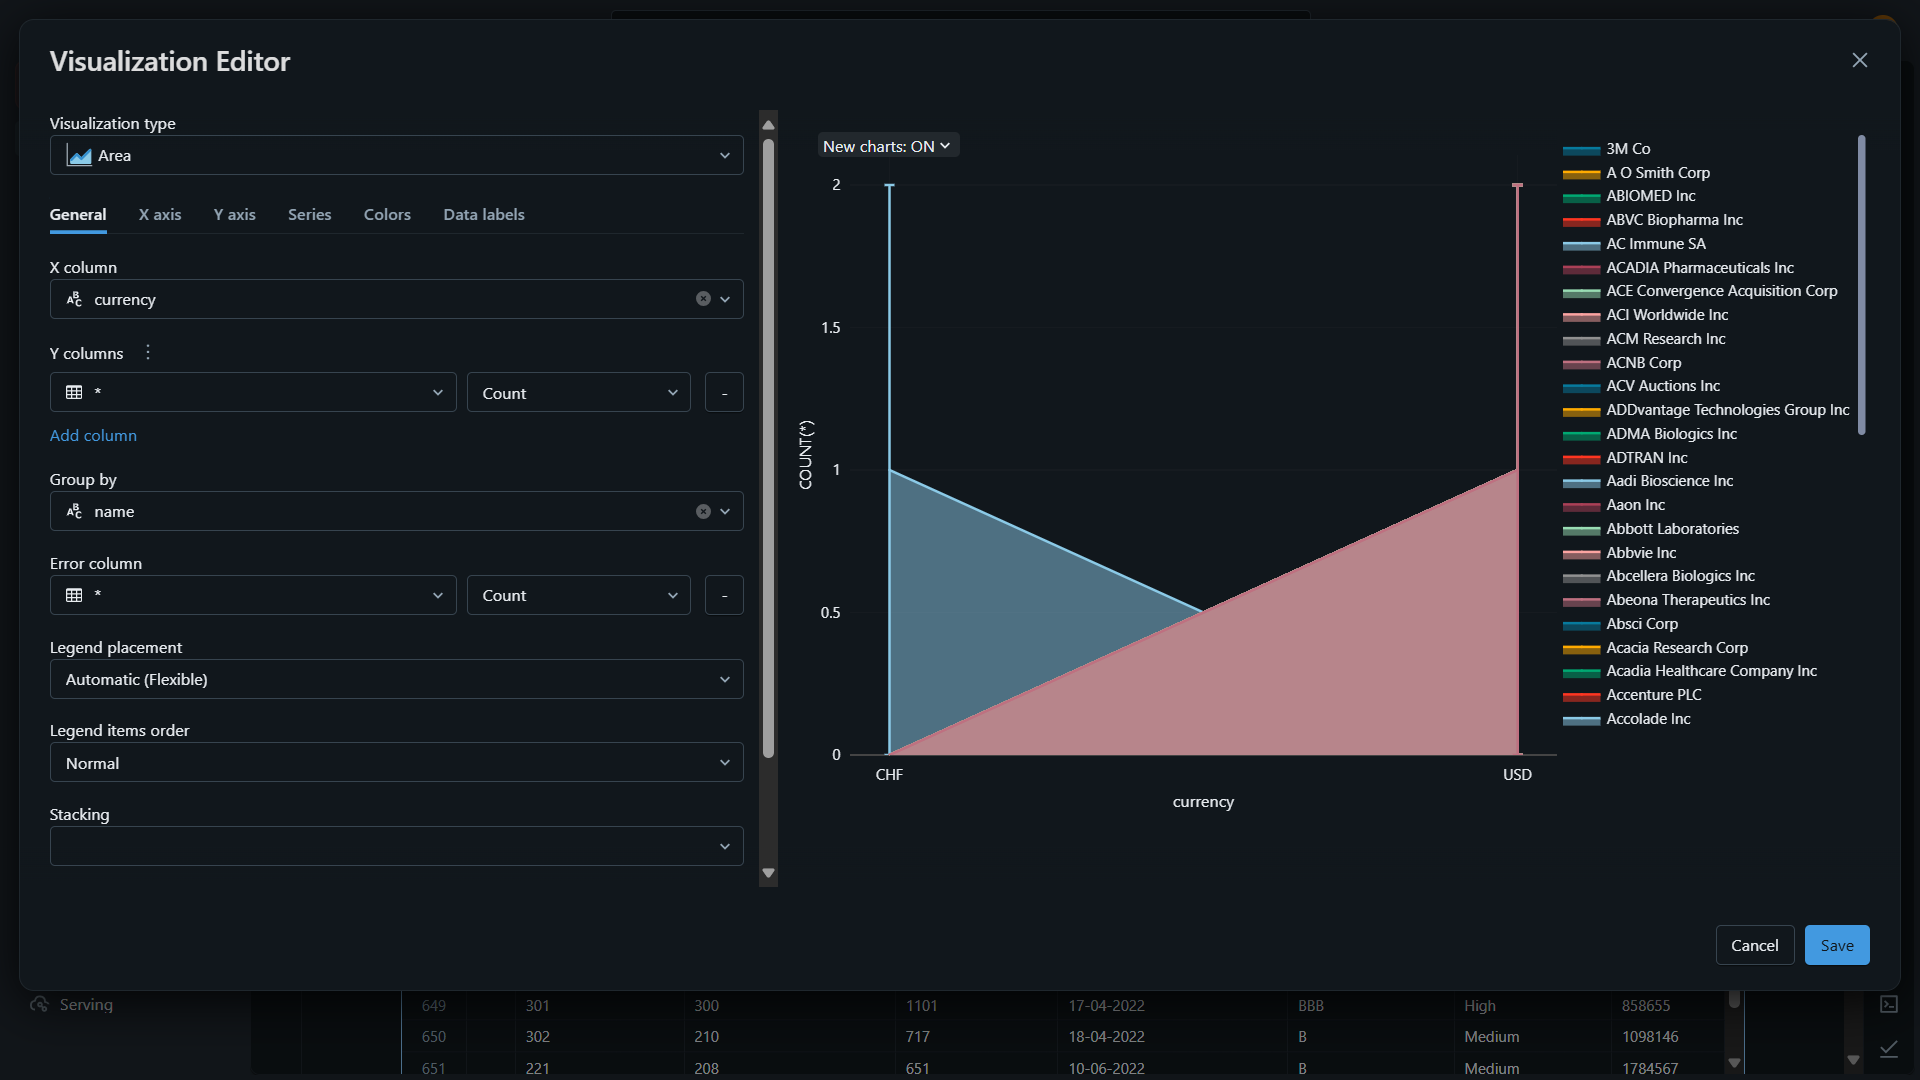The height and width of the screenshot is (1080, 1920).
Task: Open Y columns three-dot options menu
Action: coord(148,352)
